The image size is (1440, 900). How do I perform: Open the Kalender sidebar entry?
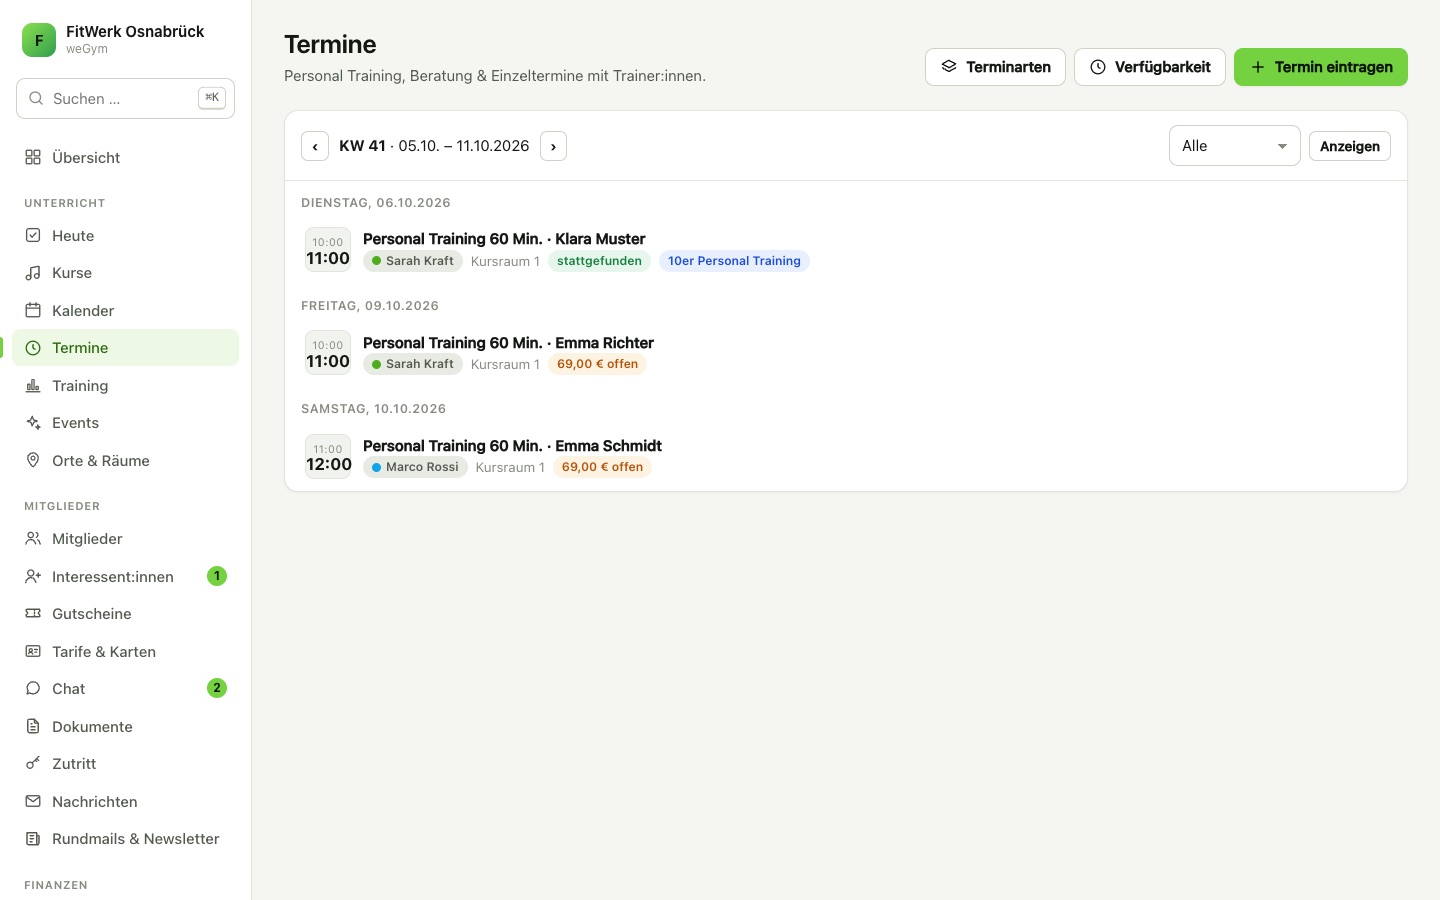click(x=126, y=310)
